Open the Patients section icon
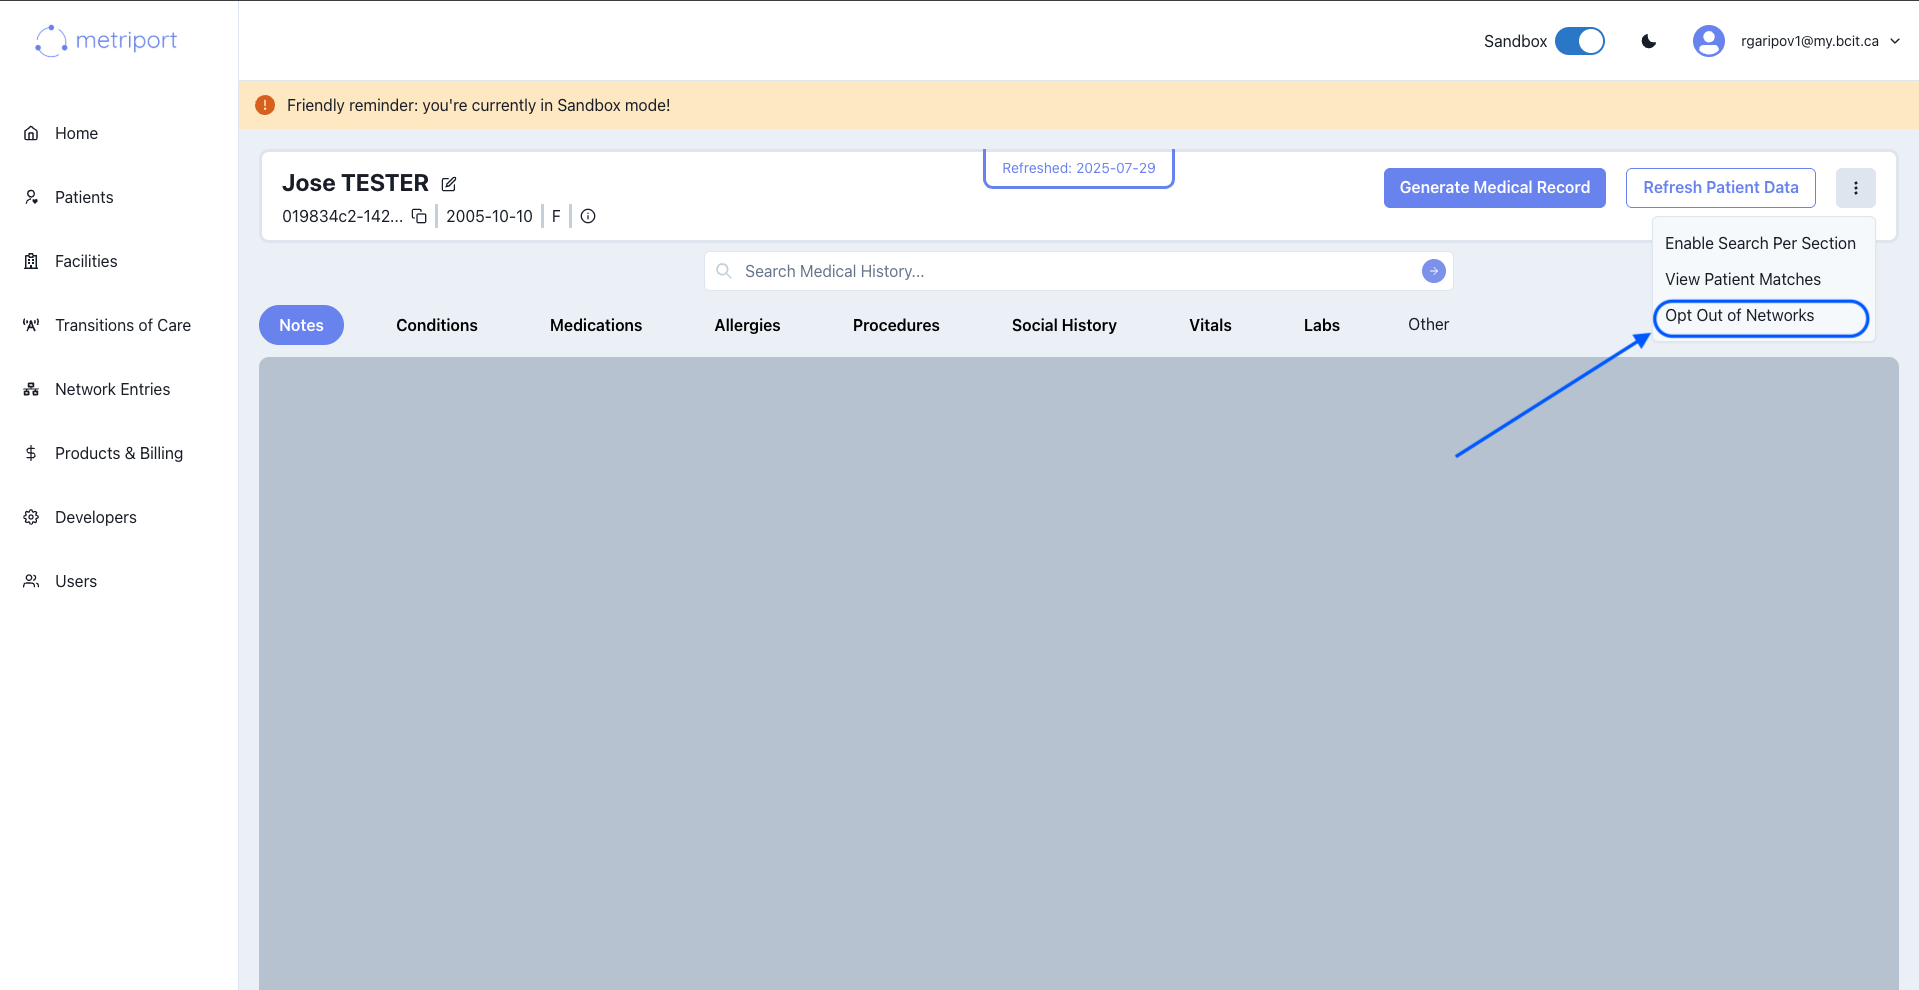This screenshot has width=1919, height=990. pos(31,196)
